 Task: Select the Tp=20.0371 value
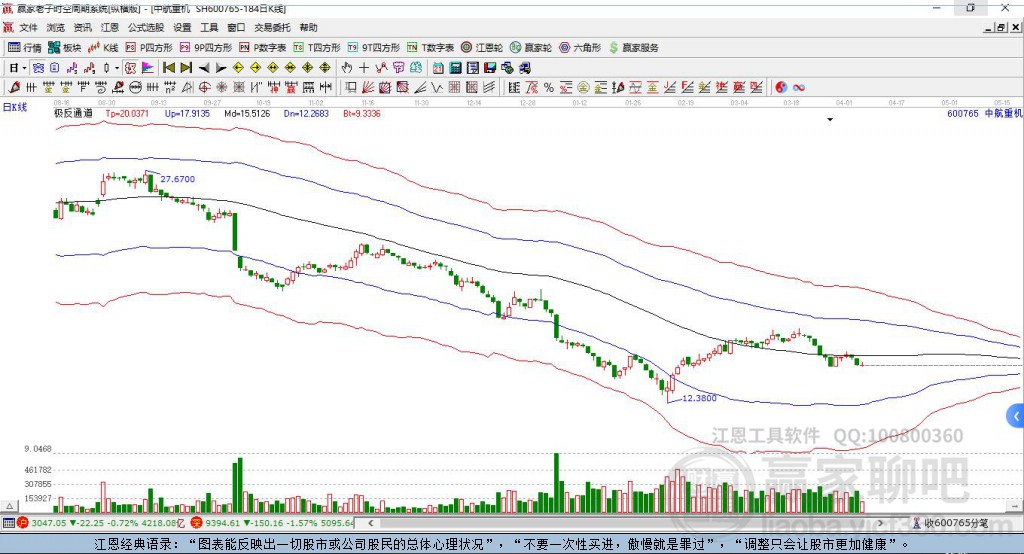click(127, 113)
